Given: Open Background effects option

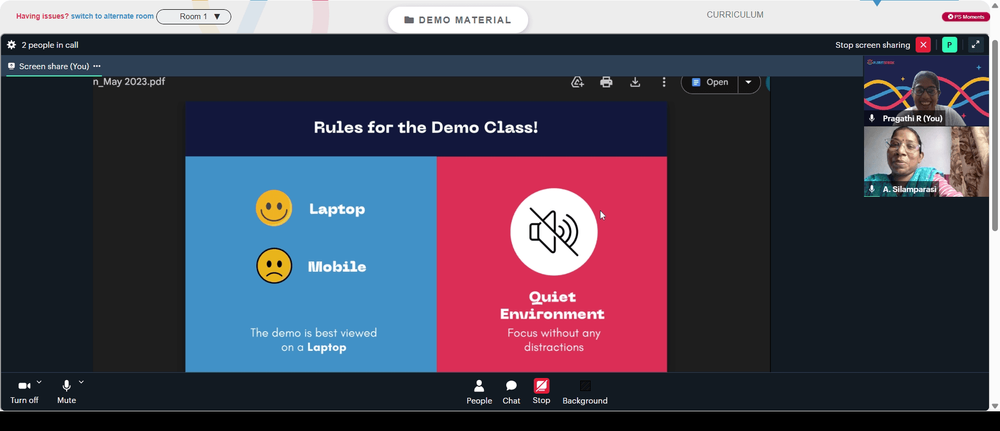Looking at the screenshot, I should (x=585, y=392).
